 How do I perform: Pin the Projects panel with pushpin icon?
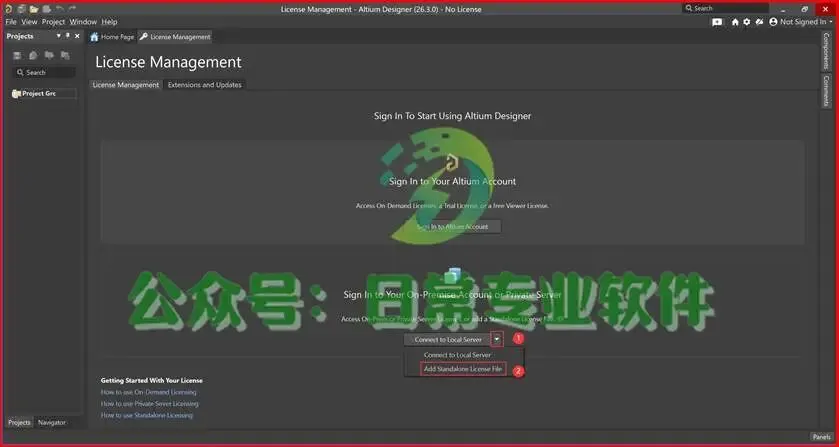pos(68,36)
